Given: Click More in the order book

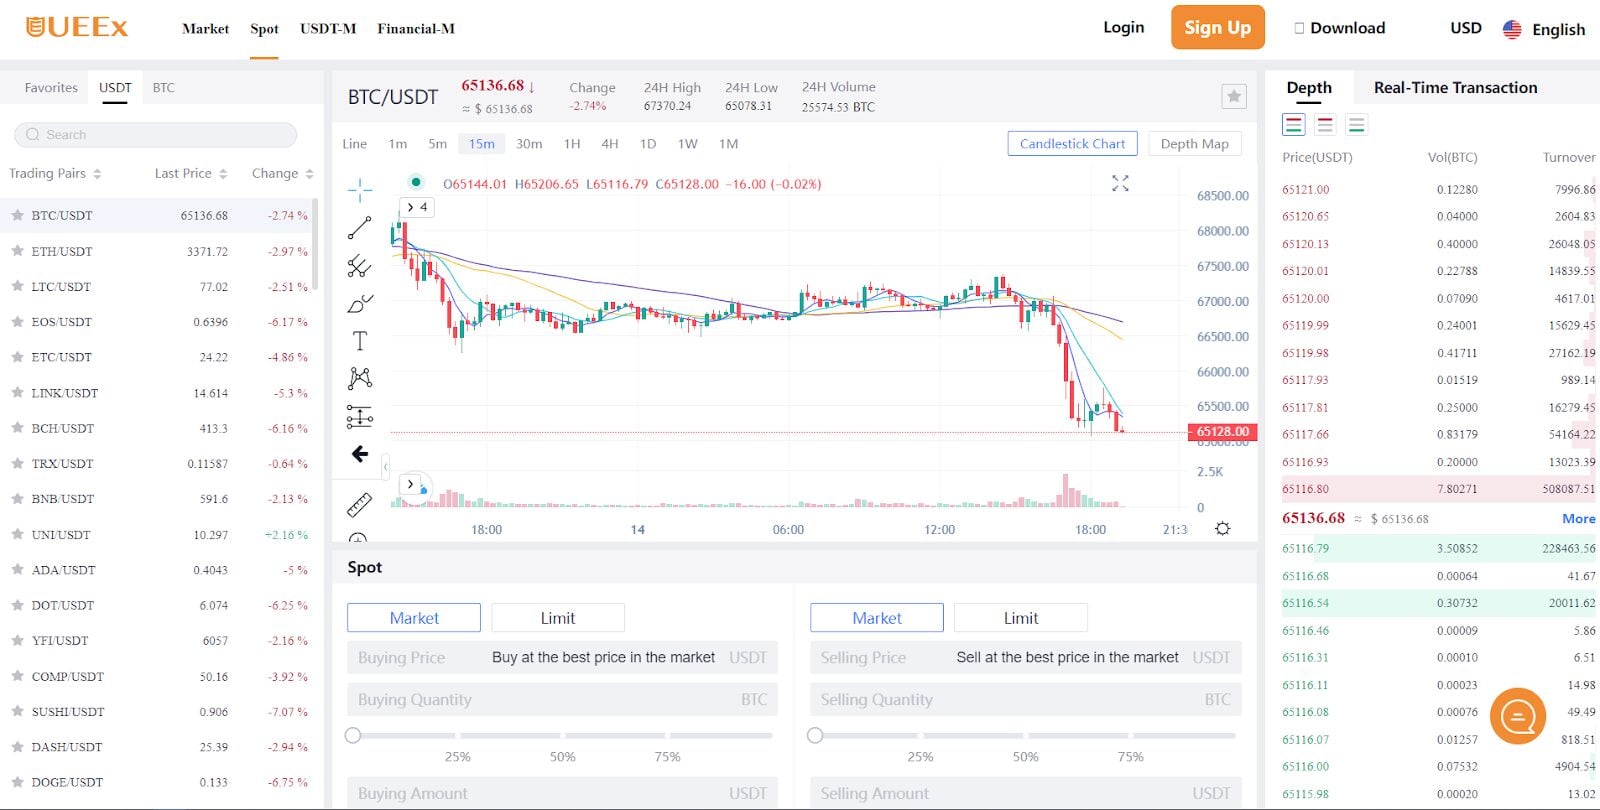Looking at the screenshot, I should (x=1579, y=518).
